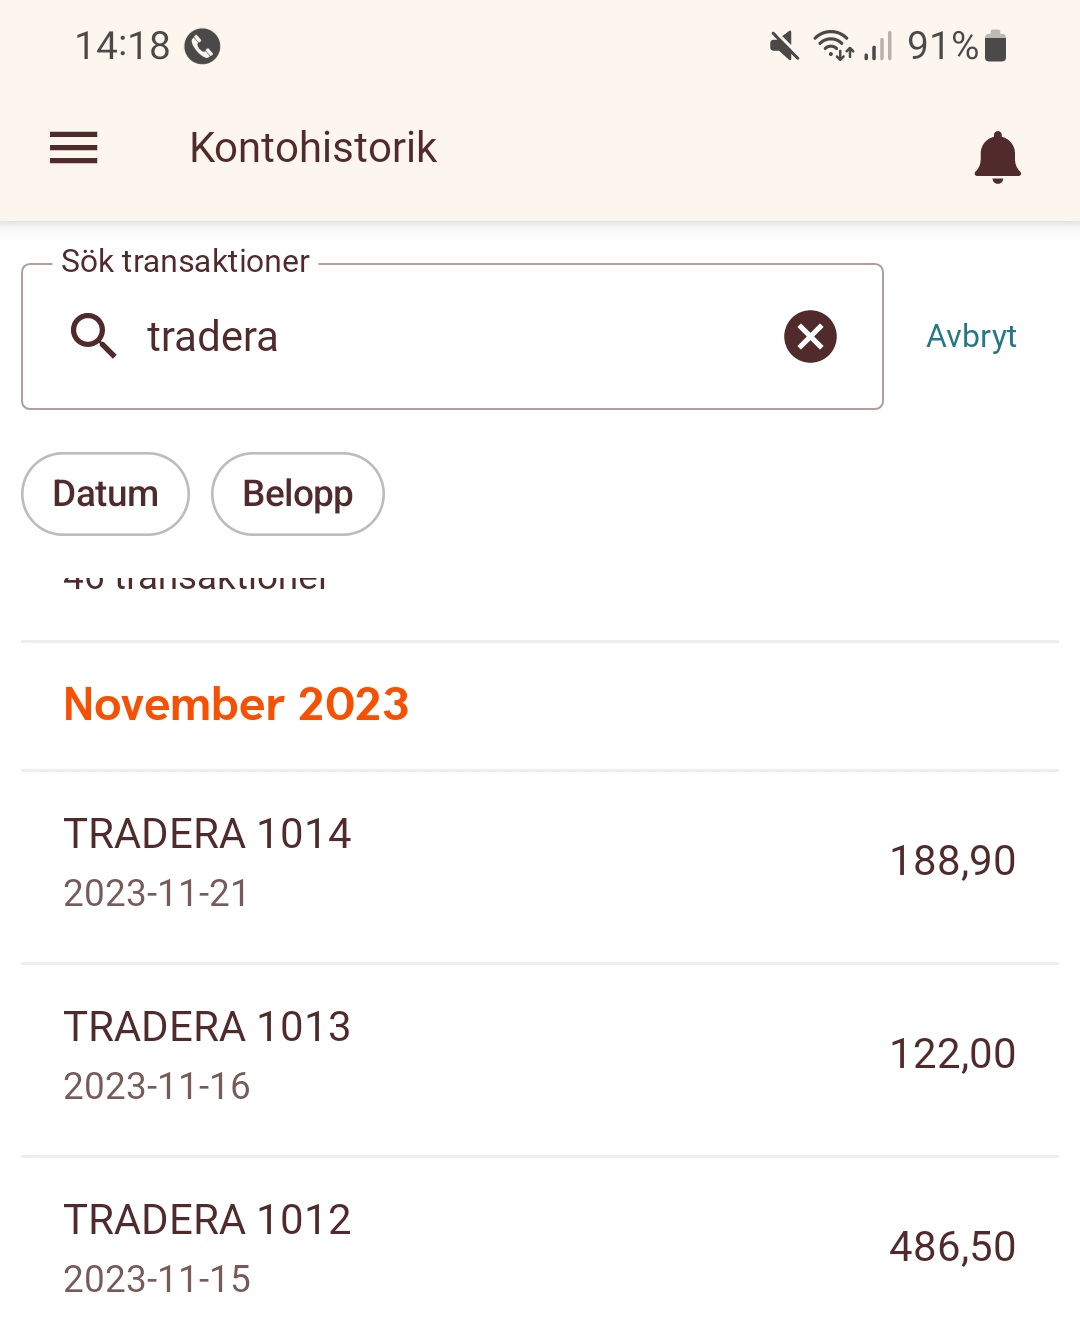This screenshot has width=1080, height=1328.
Task: Focus the Sök transaktioner search field
Action: tap(450, 336)
